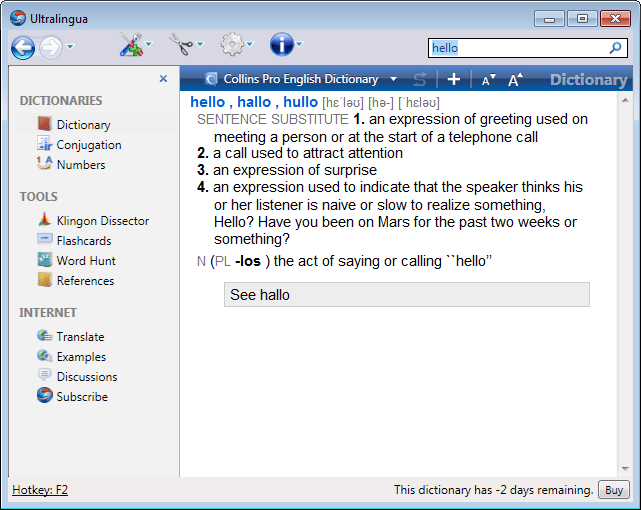Click the headword link hallo
641x510 pixels.
pyautogui.click(x=254, y=102)
